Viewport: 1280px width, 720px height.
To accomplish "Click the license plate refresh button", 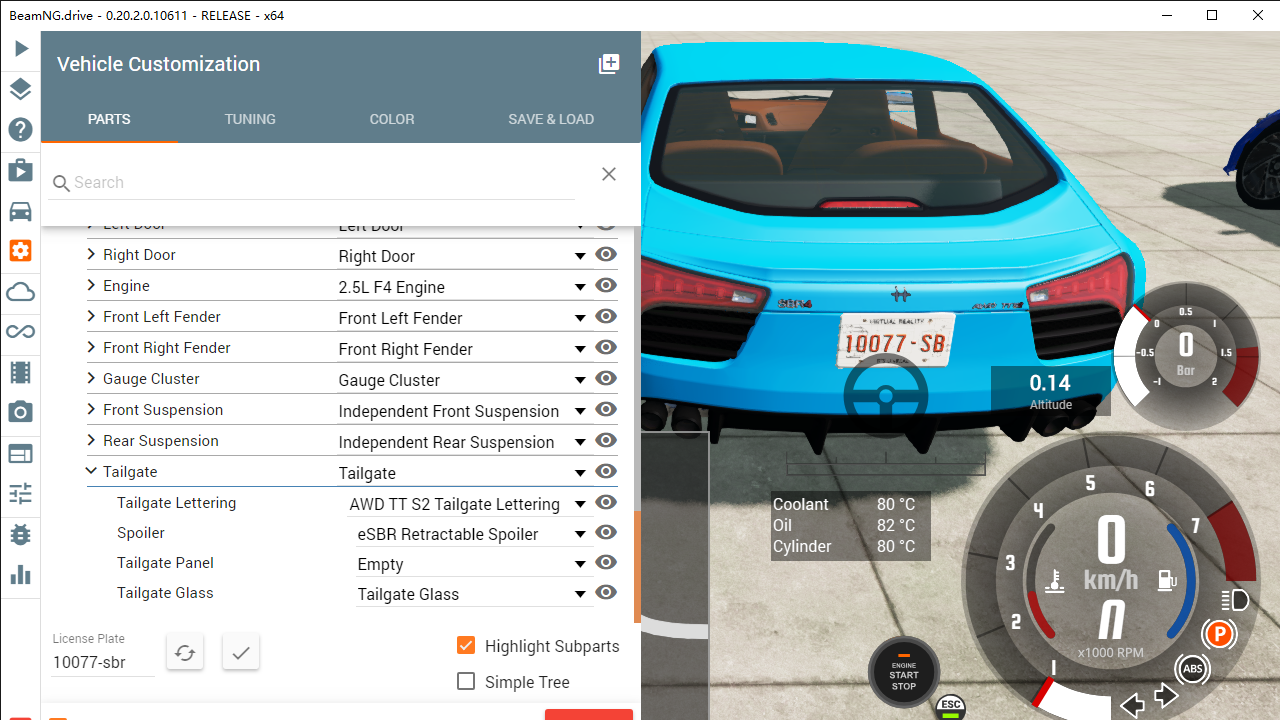I will point(185,653).
